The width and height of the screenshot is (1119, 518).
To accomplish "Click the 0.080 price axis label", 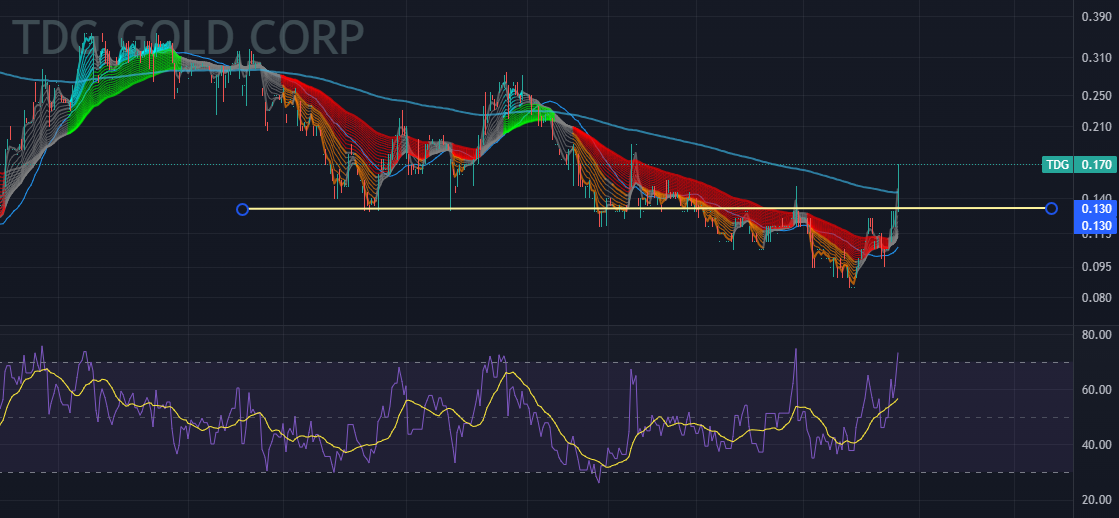I will point(1096,298).
